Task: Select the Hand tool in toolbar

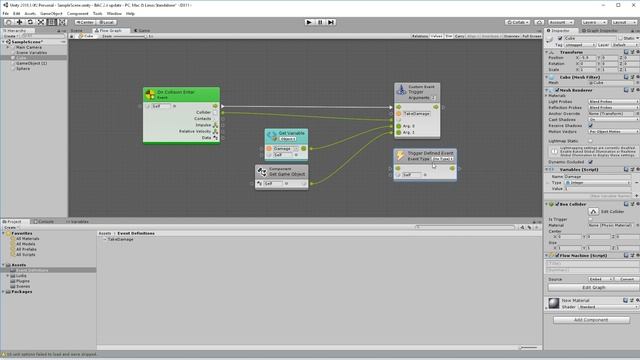Action: click(x=9, y=22)
